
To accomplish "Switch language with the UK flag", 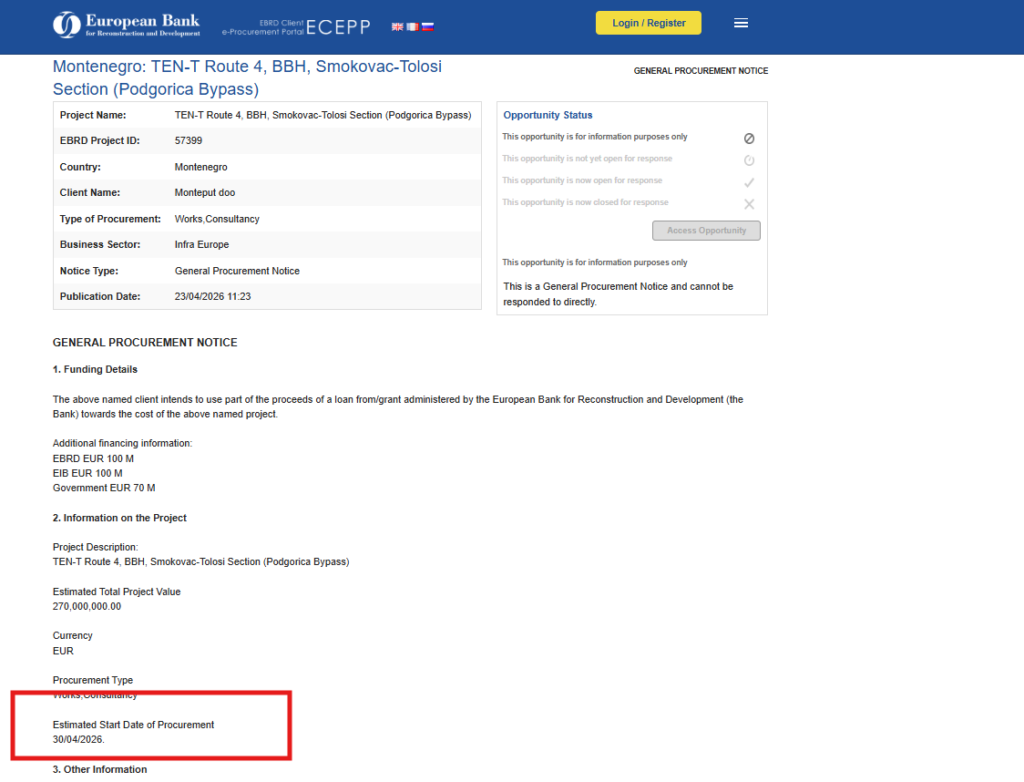I will [398, 27].
